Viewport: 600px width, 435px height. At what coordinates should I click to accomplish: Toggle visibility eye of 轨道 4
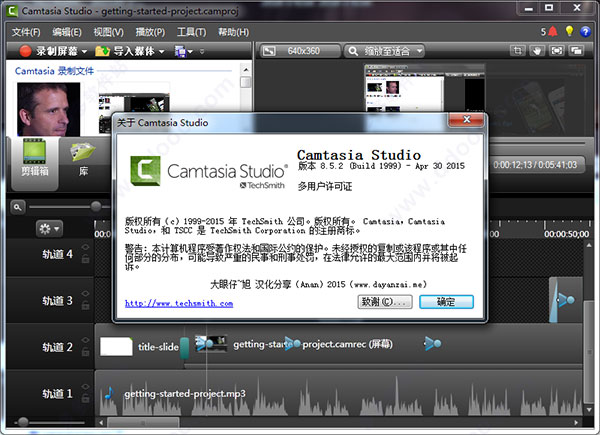pyautogui.click(x=85, y=247)
